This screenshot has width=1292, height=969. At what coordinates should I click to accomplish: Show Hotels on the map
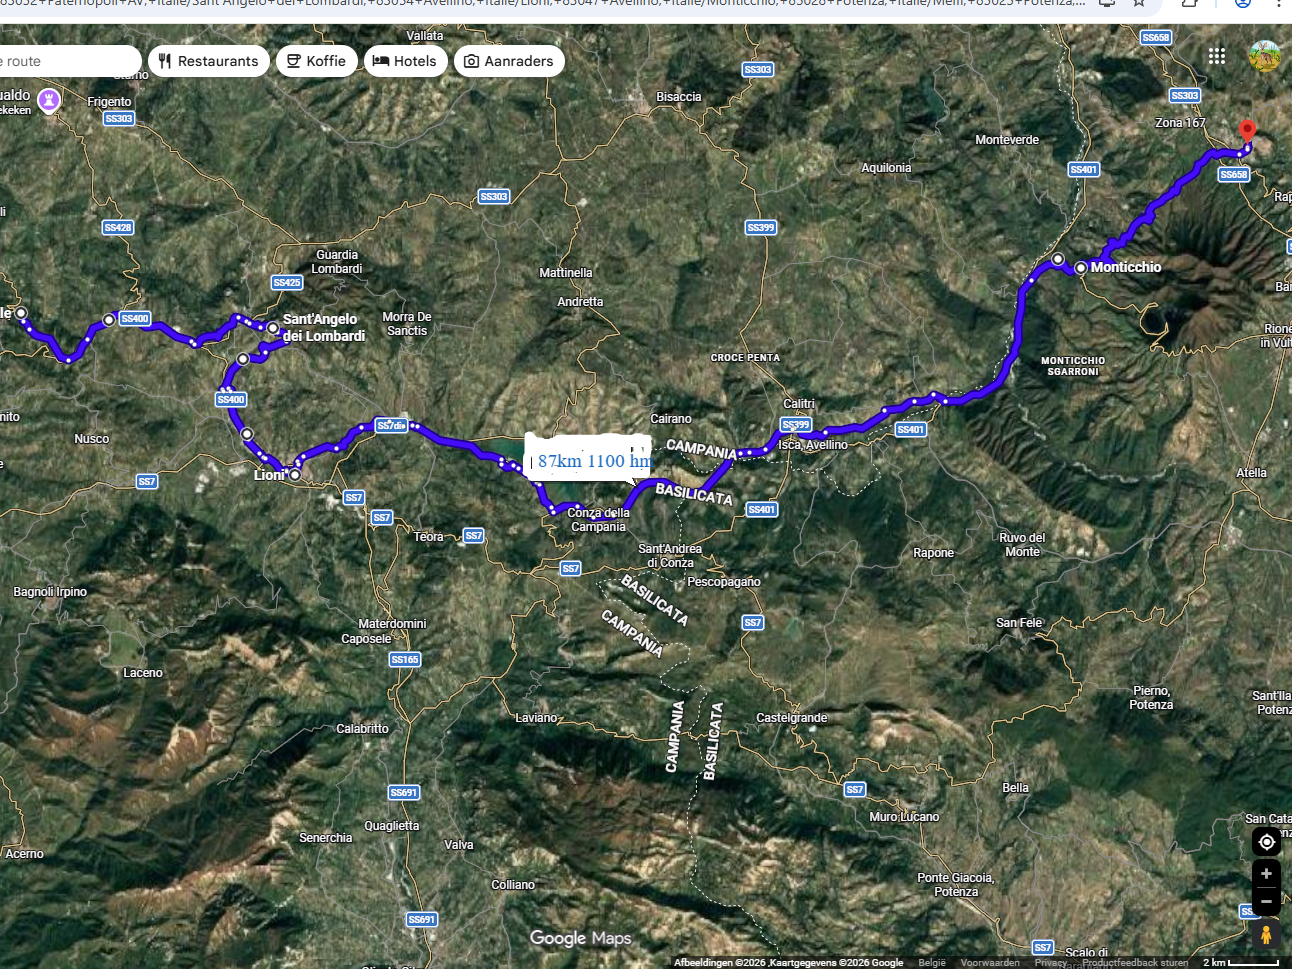click(405, 61)
